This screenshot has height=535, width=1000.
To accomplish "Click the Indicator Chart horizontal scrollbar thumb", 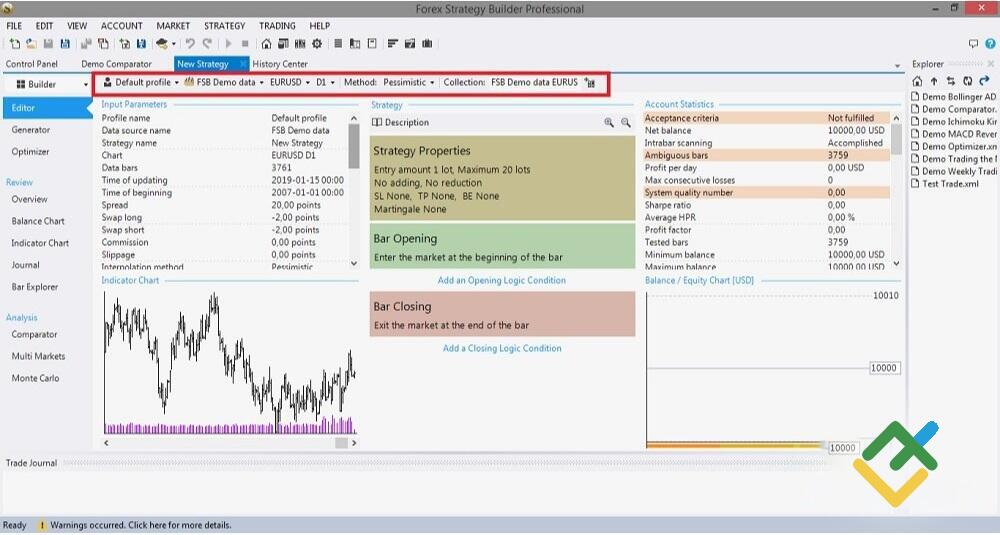I will [341, 442].
